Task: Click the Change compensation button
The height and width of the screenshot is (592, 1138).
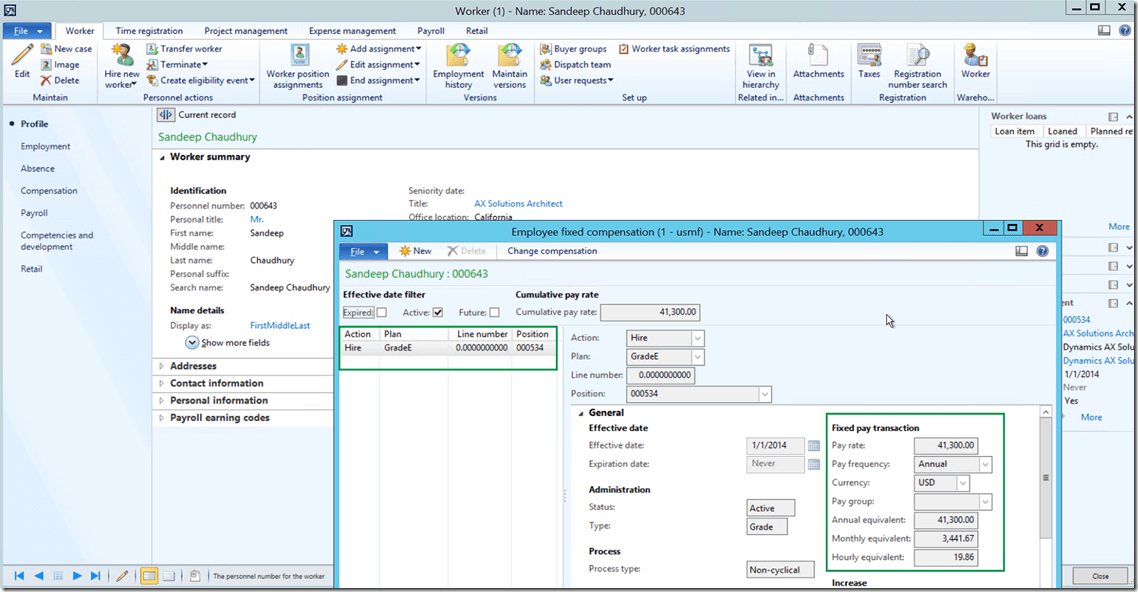Action: coord(552,252)
